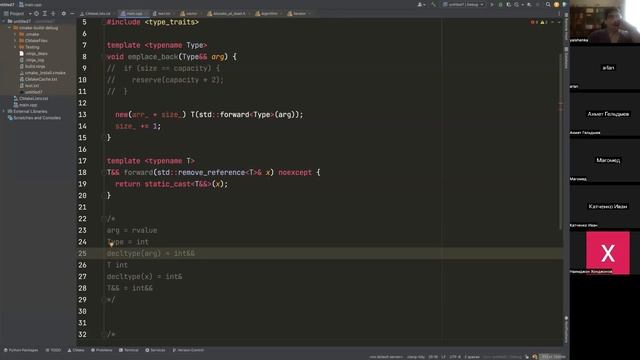The image size is (640, 360).
Task: Switch to vector editor tab
Action: [x=191, y=13]
